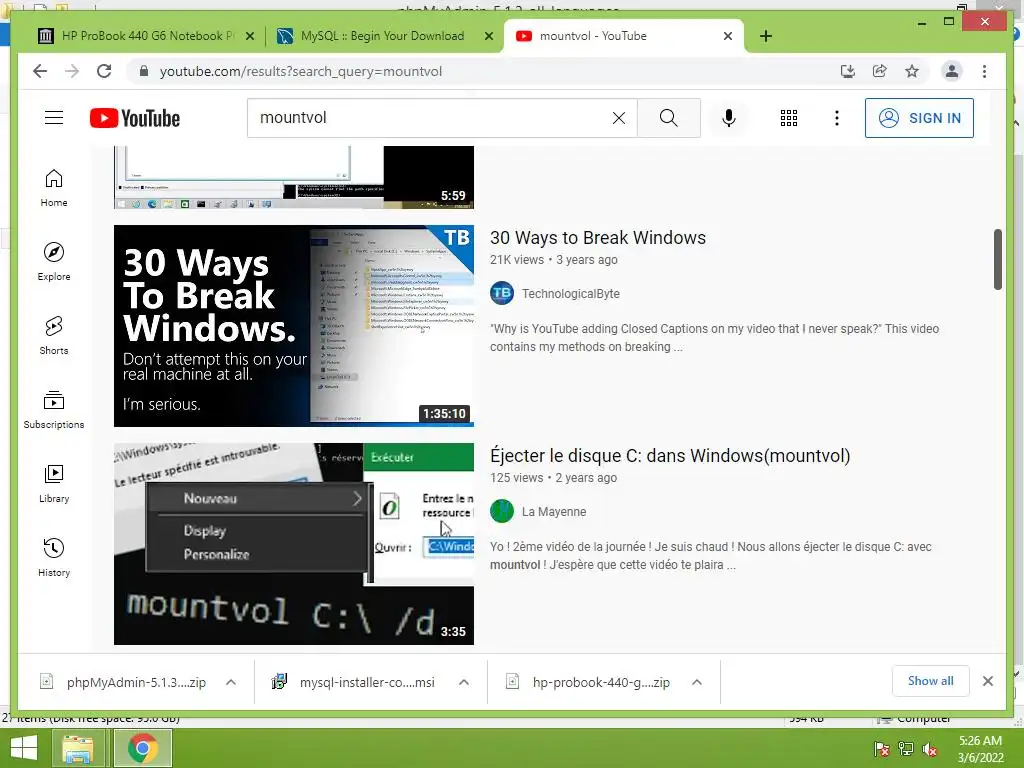Click Action Center flag tray icon
The image size is (1024, 768).
click(x=881, y=749)
